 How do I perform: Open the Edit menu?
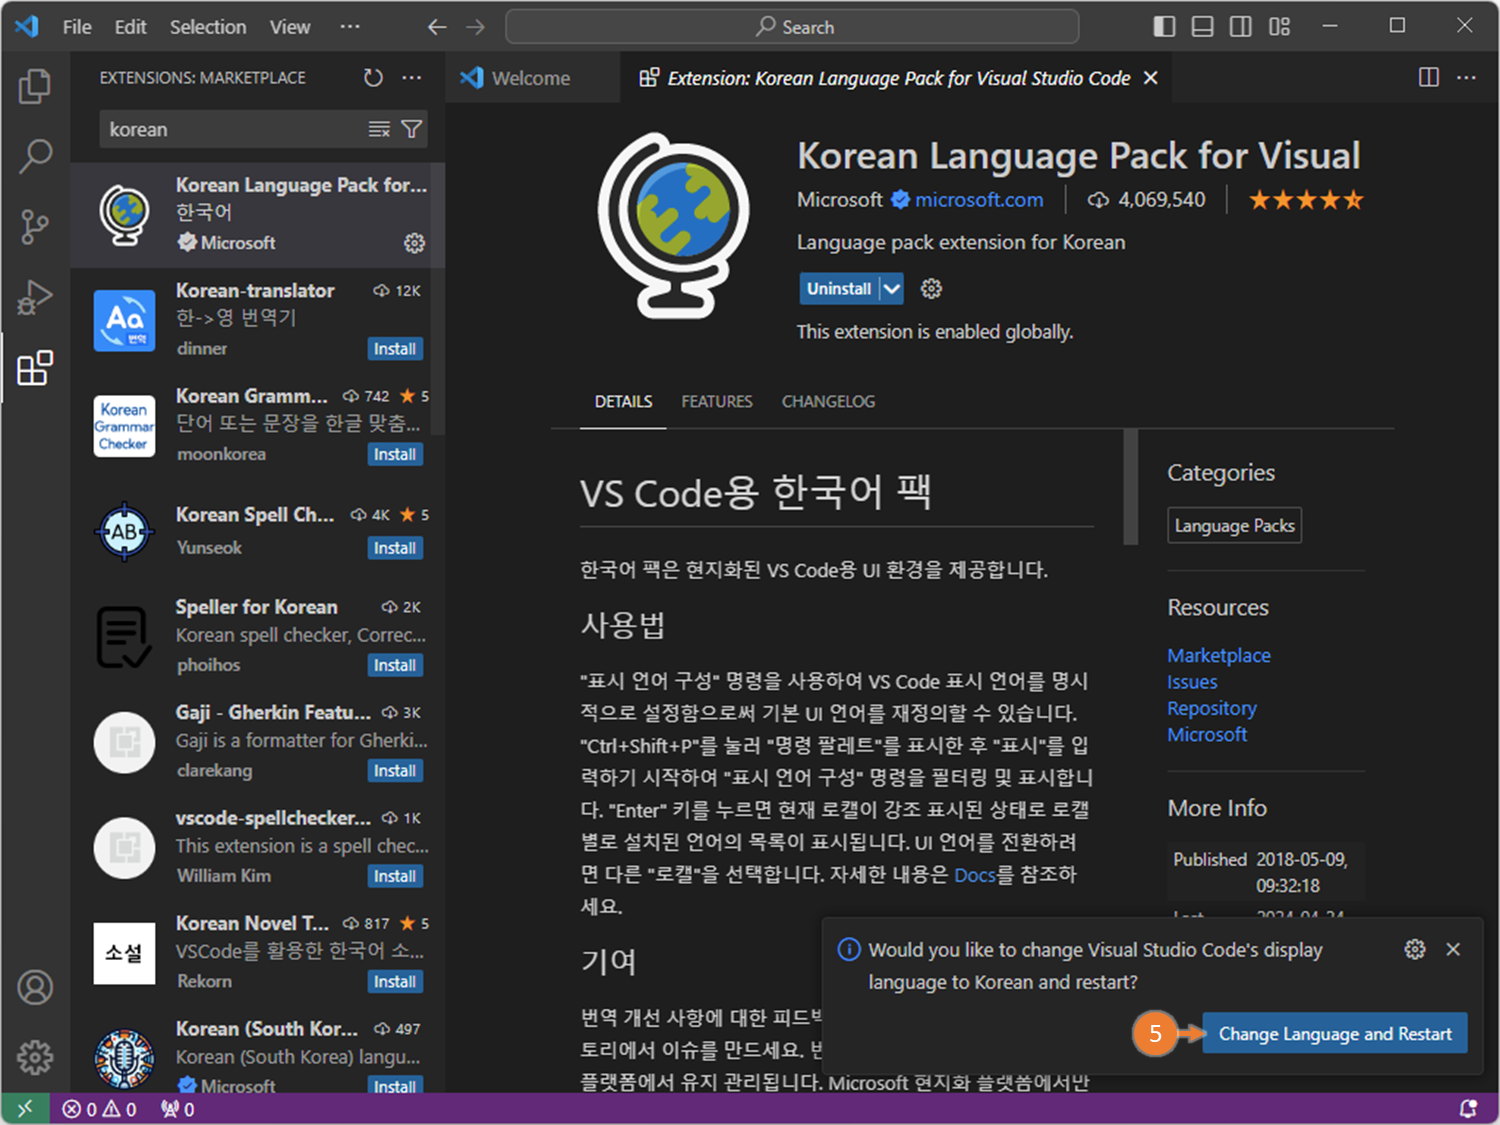point(130,27)
